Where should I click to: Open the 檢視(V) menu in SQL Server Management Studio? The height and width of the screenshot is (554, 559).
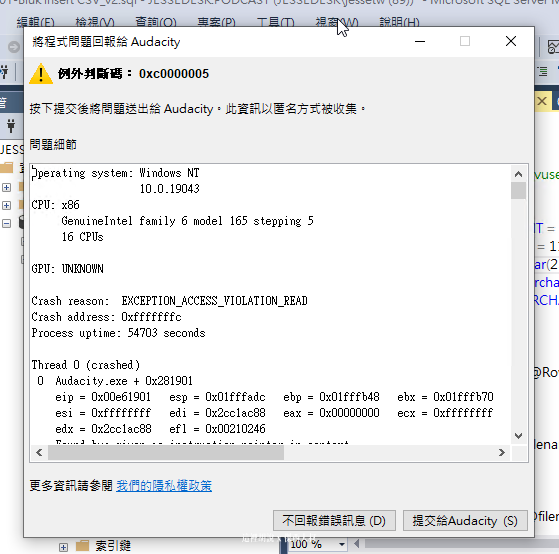(x=95, y=23)
